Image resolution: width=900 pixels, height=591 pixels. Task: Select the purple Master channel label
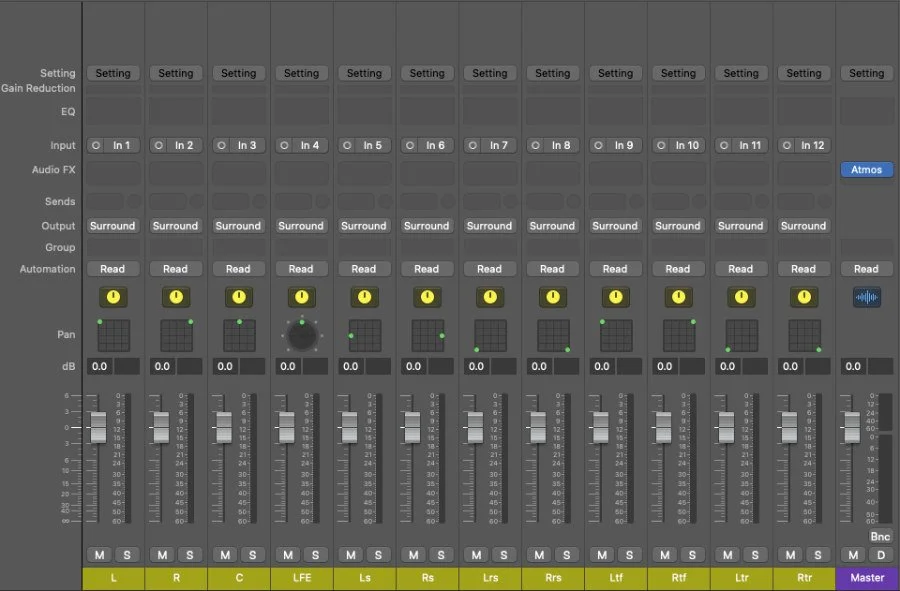pos(867,578)
